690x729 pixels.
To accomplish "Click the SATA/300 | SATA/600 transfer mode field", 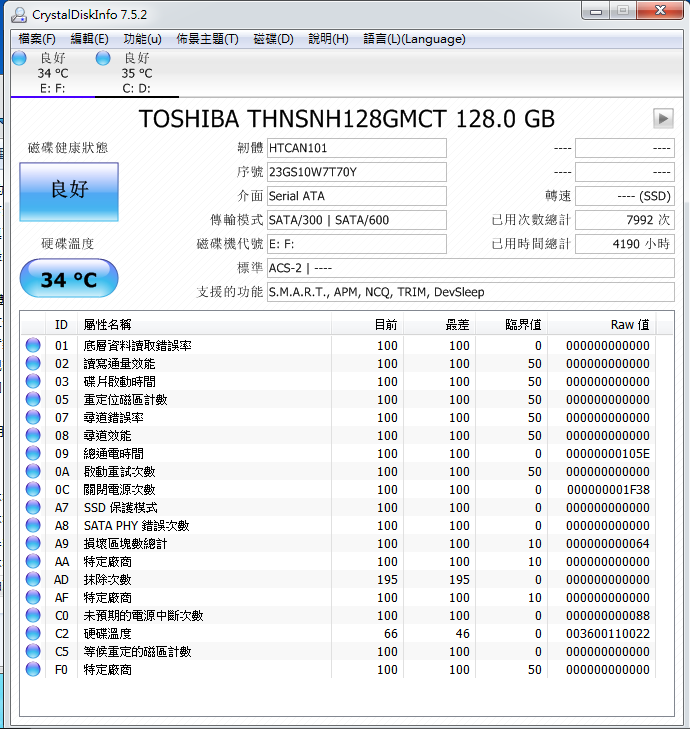I will [x=357, y=220].
